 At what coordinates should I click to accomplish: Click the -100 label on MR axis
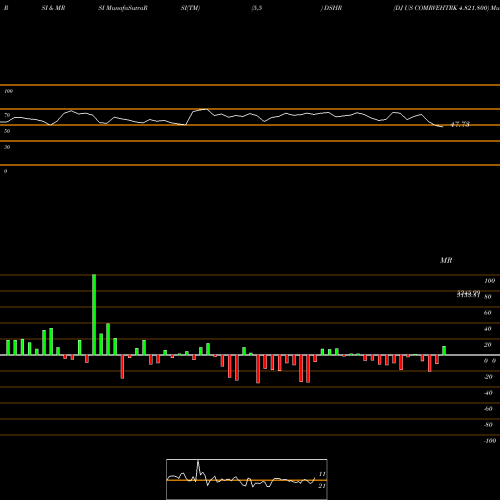coord(490,441)
